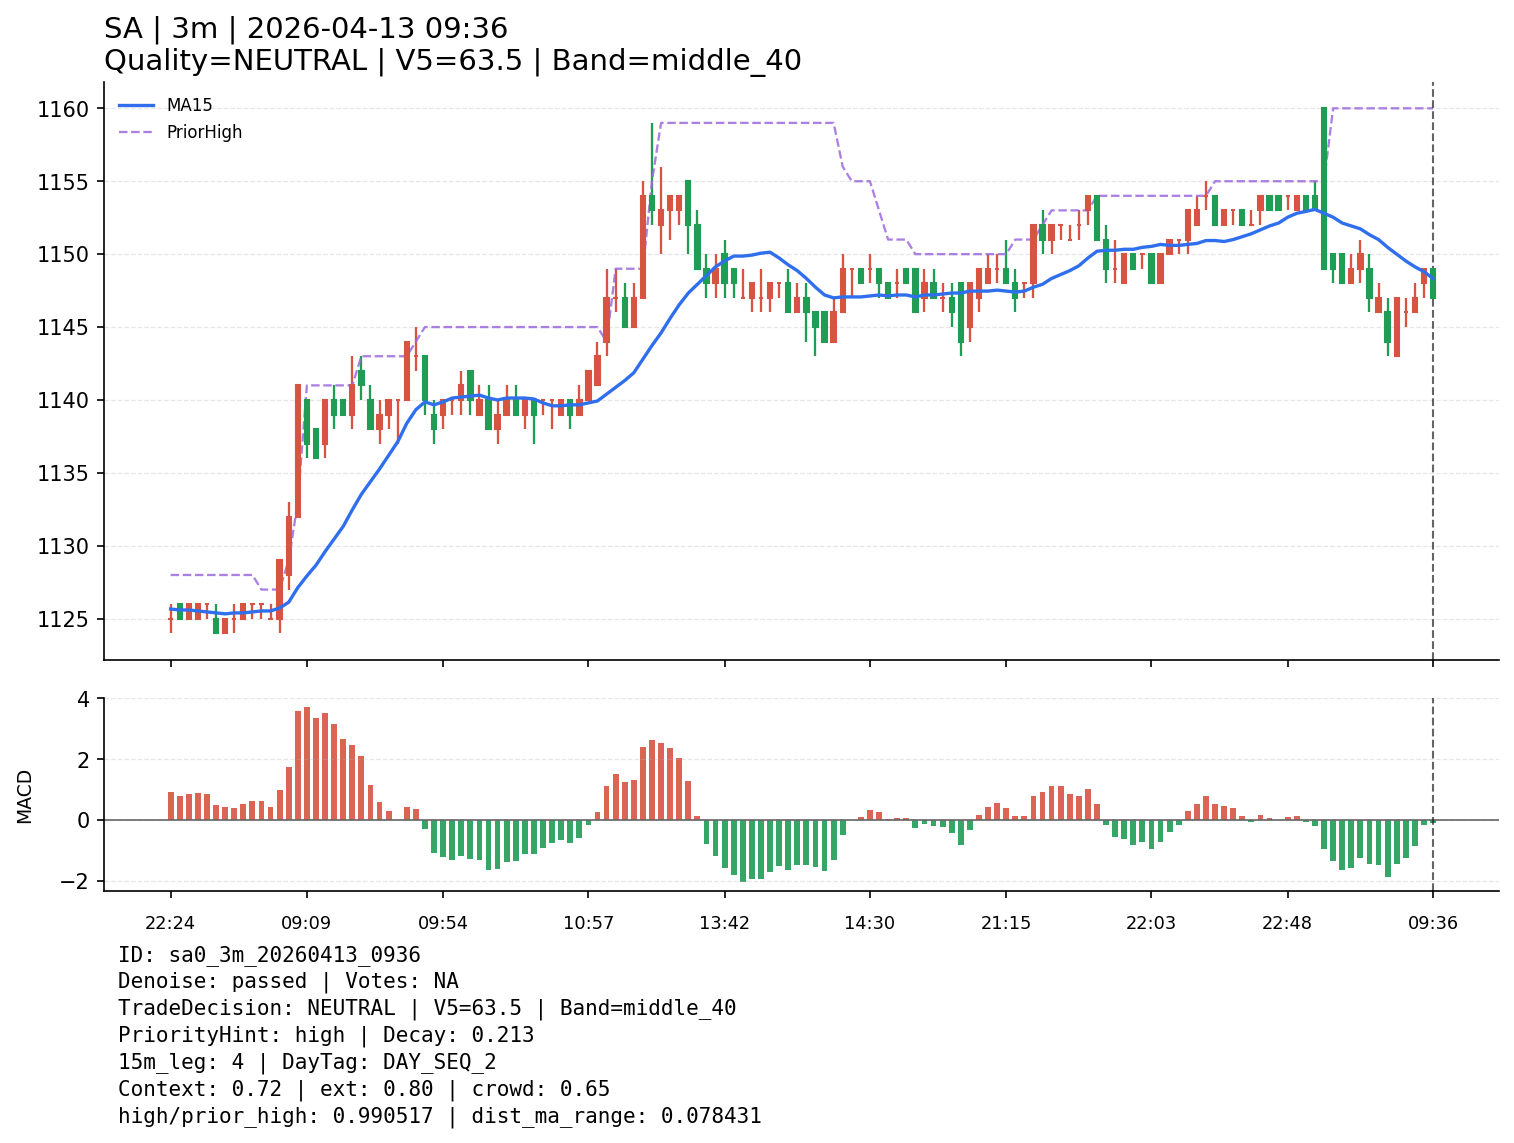Viewport: 1514px width, 1143px height.
Task: Click the 22:24 time axis label
Action: pyautogui.click(x=170, y=923)
